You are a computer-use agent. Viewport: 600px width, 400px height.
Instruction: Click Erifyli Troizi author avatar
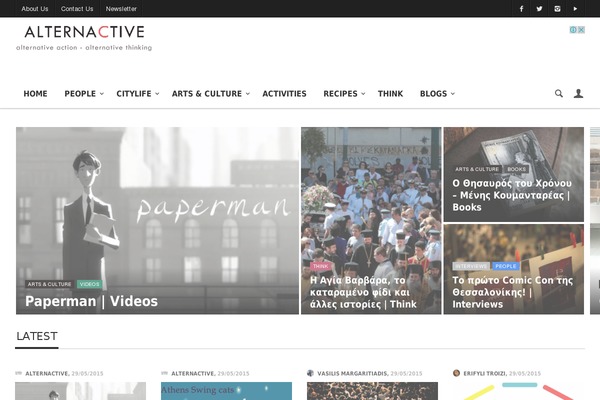[x=456, y=373]
